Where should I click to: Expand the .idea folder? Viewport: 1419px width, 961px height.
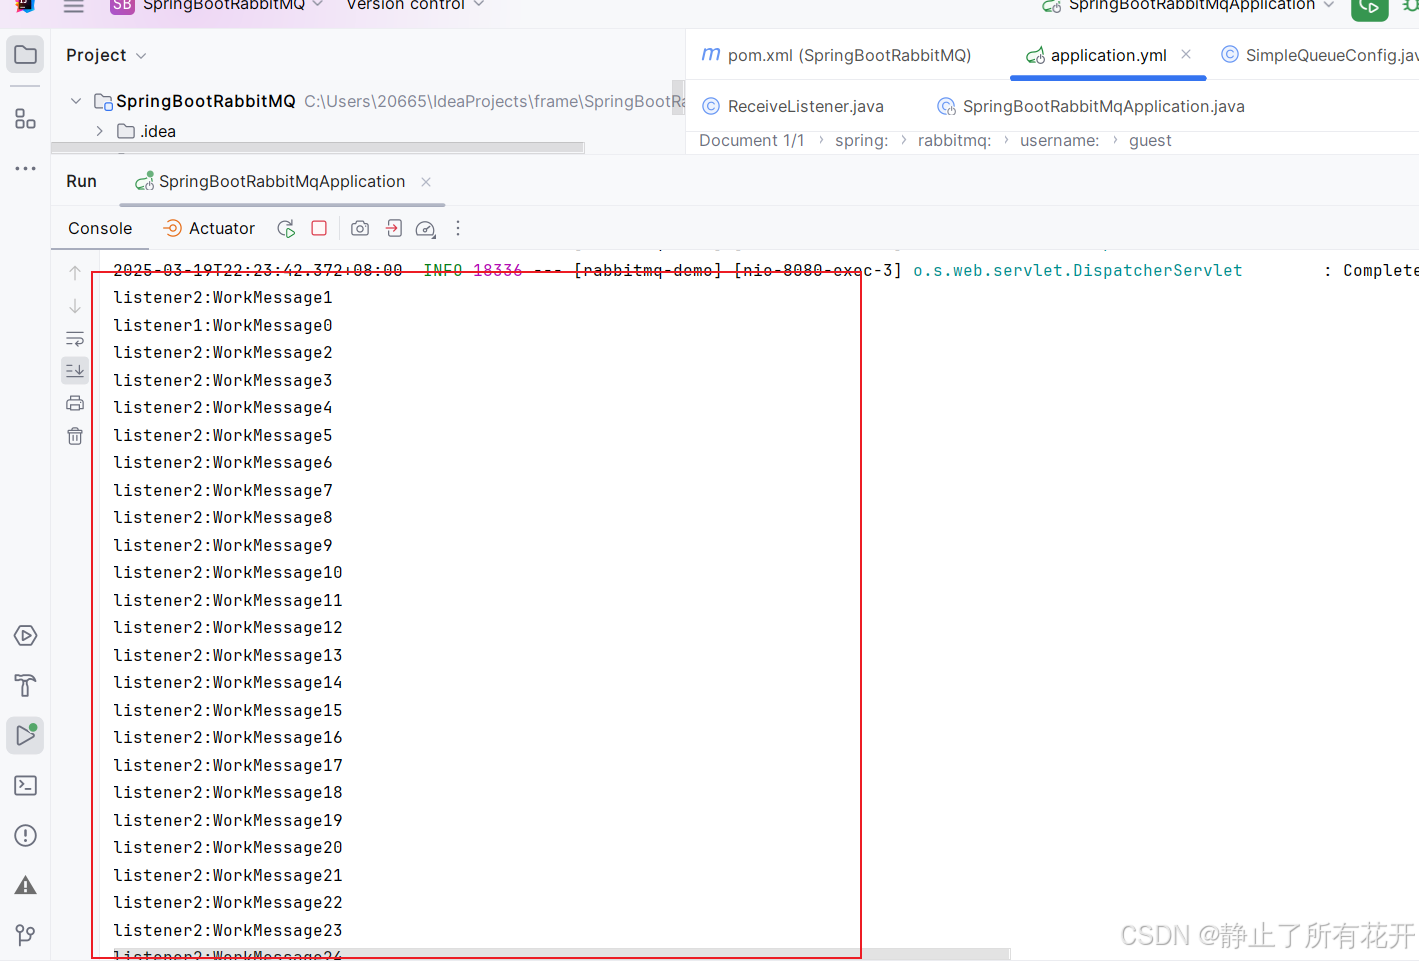coord(97,131)
